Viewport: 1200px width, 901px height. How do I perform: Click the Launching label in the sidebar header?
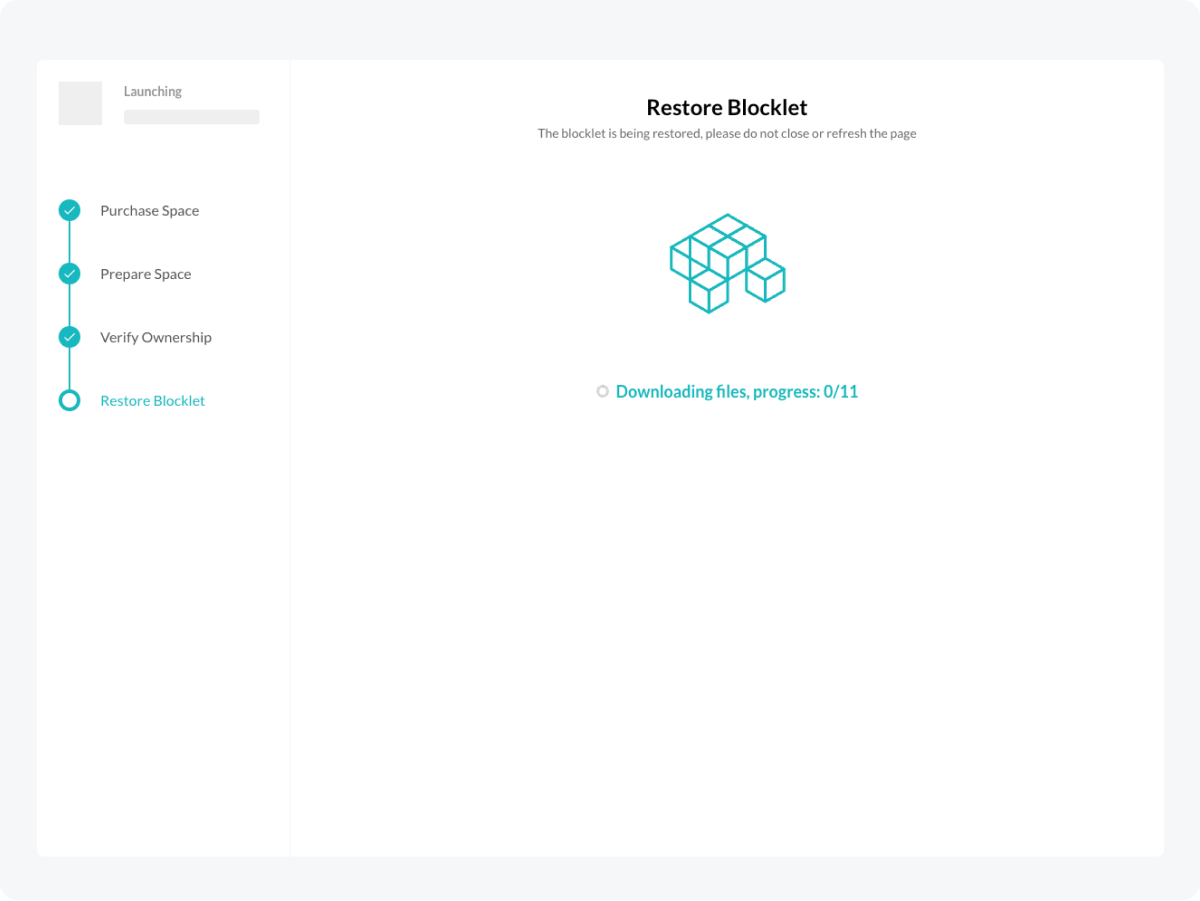click(x=152, y=91)
